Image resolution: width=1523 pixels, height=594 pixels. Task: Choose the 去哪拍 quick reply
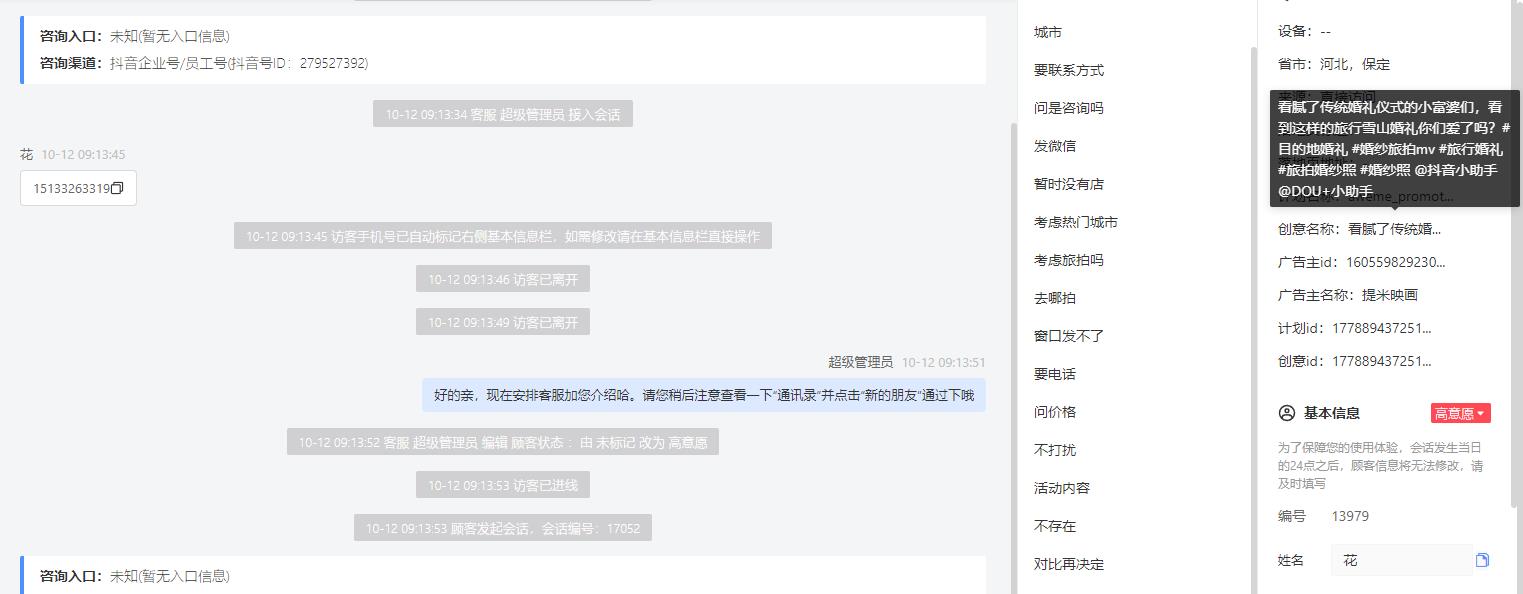click(x=1055, y=298)
